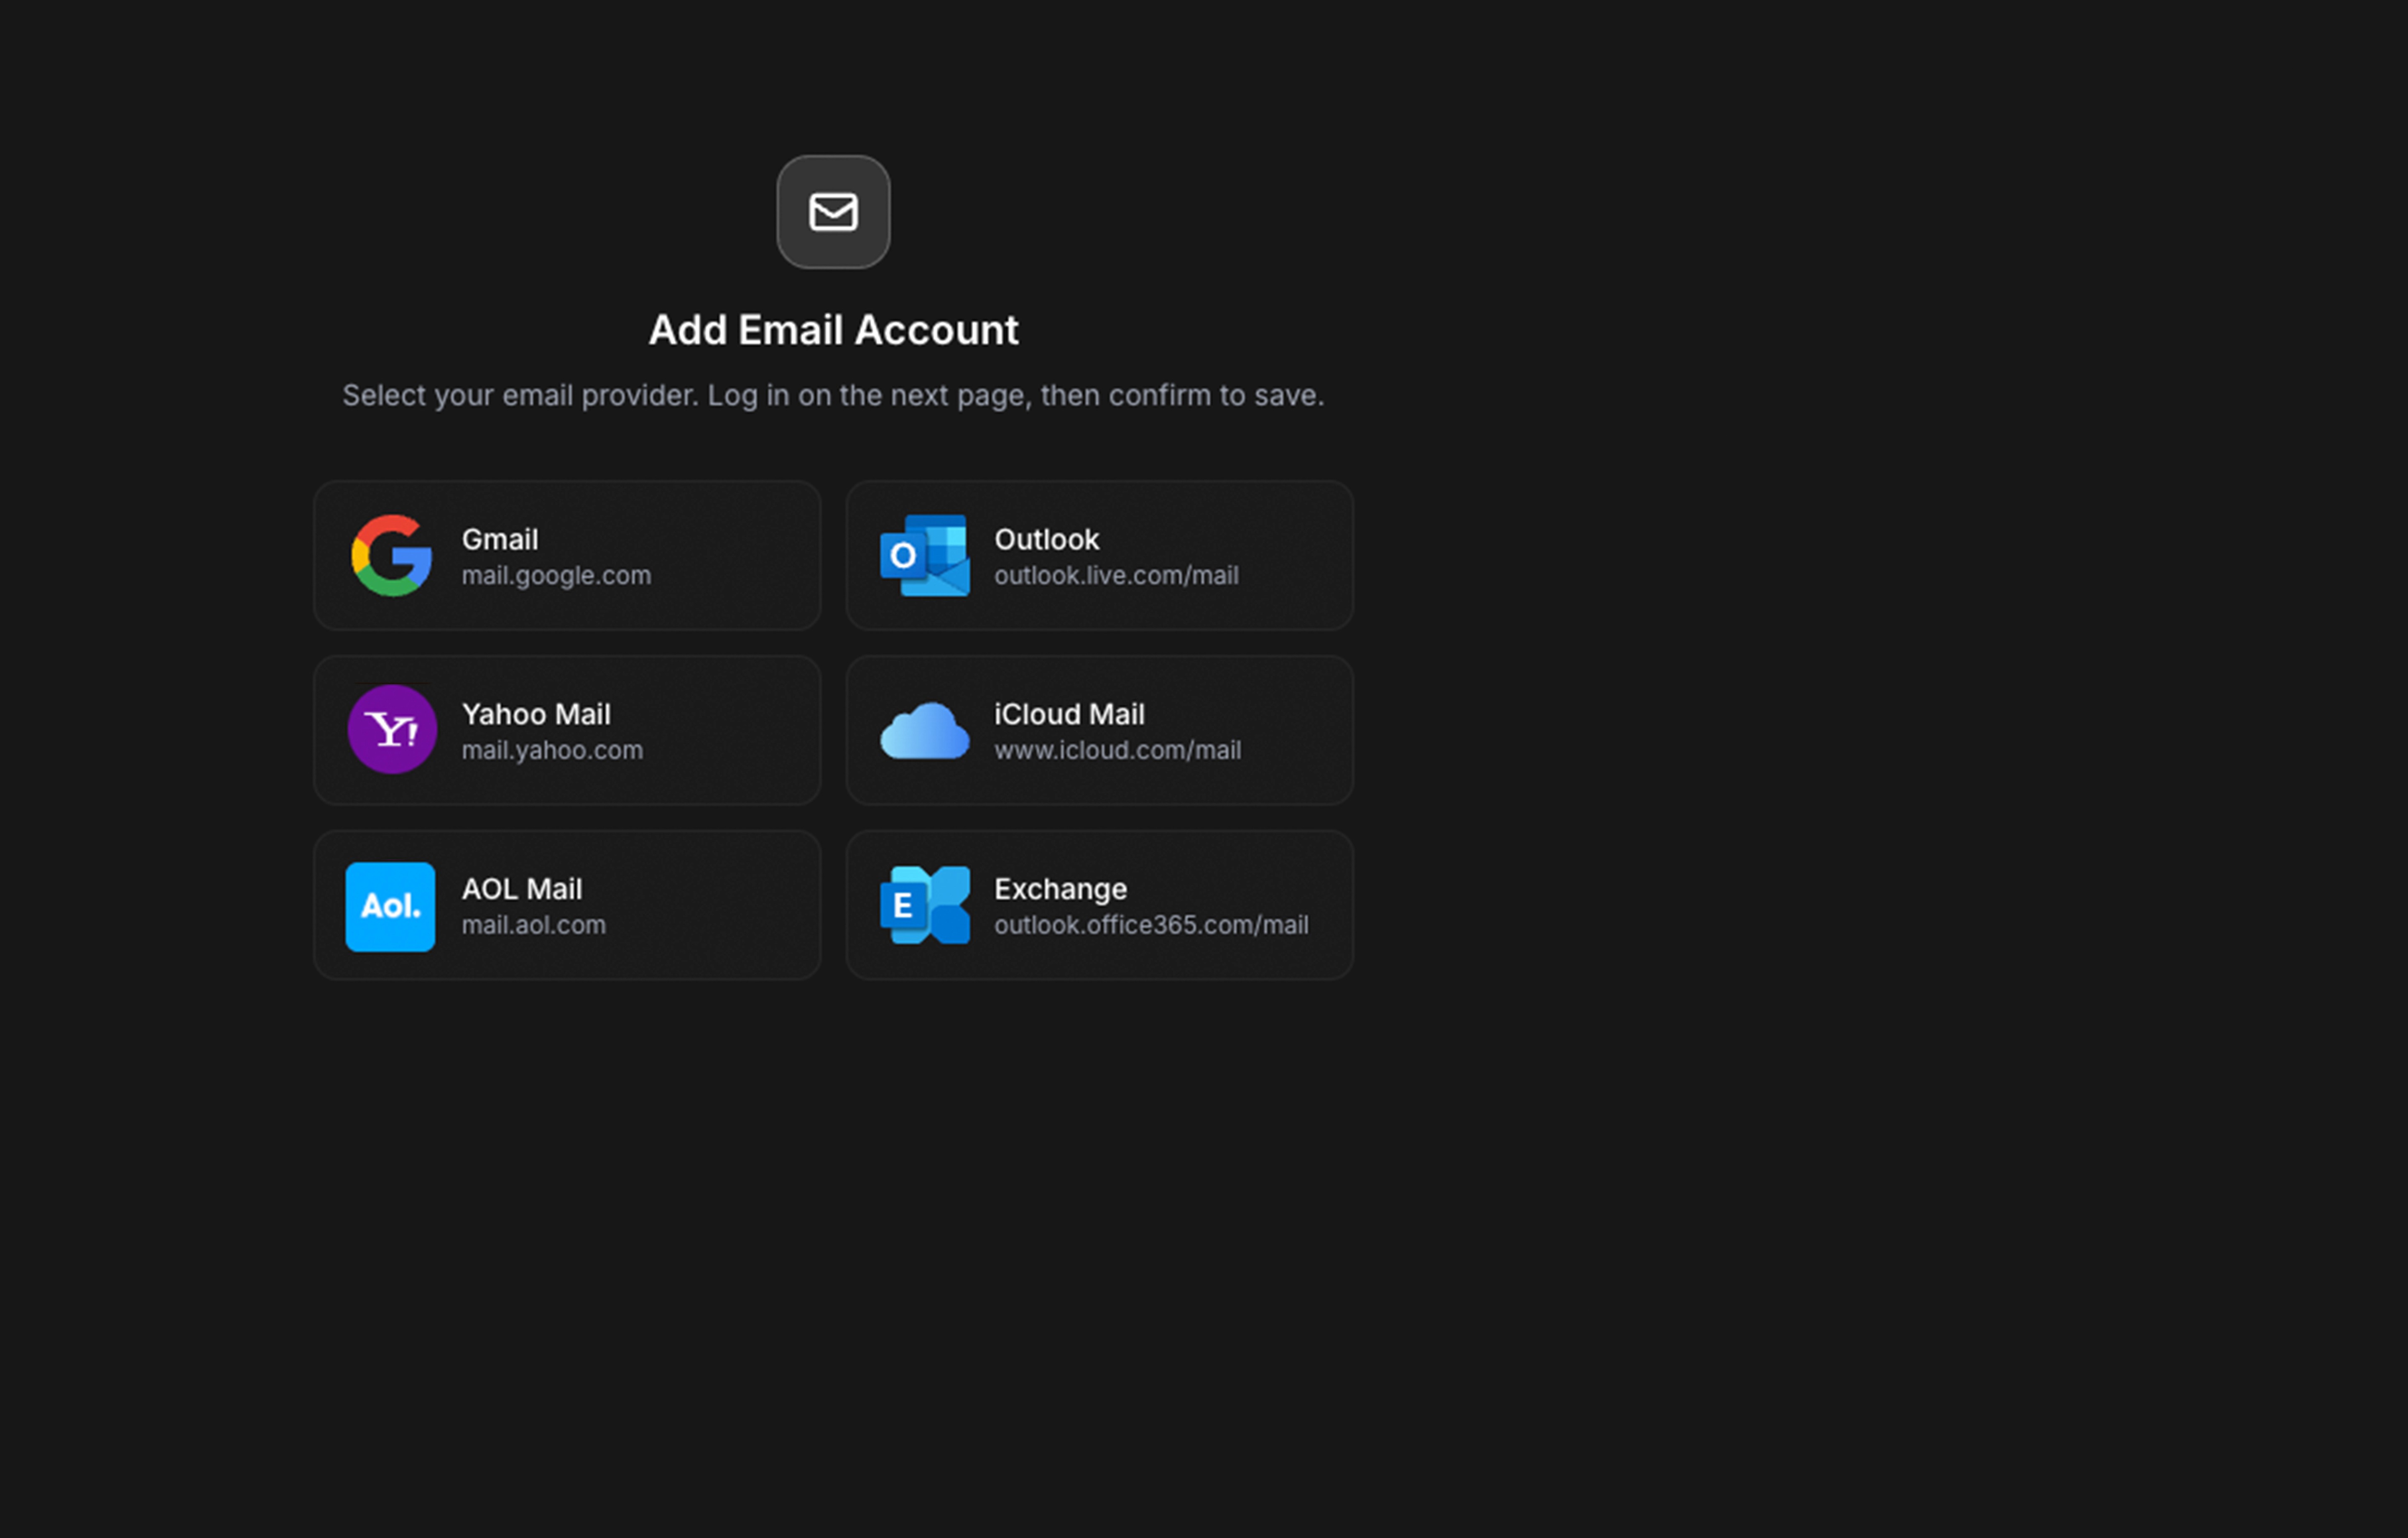The image size is (2408, 1538).
Task: Click the www.icloud.com/mail address text
Action: 1117,750
